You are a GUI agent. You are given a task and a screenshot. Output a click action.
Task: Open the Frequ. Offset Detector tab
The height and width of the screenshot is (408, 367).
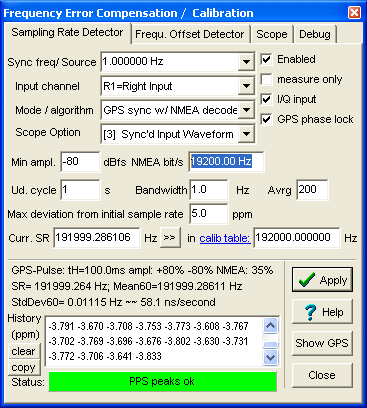tap(190, 34)
